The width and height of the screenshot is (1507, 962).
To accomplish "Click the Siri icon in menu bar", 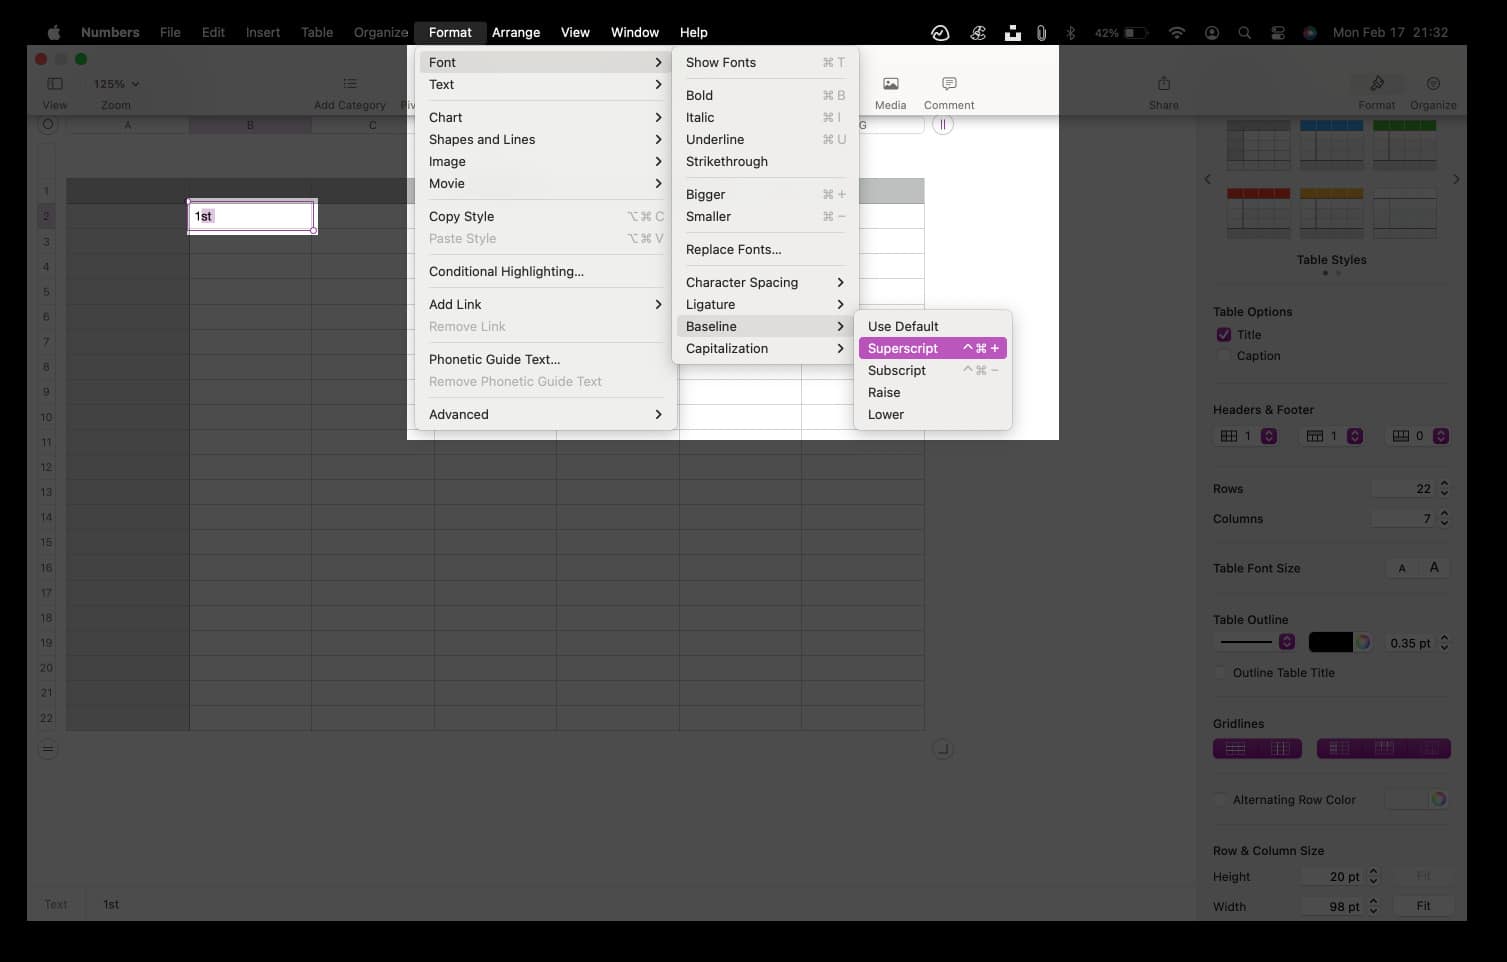I will (x=1309, y=33).
